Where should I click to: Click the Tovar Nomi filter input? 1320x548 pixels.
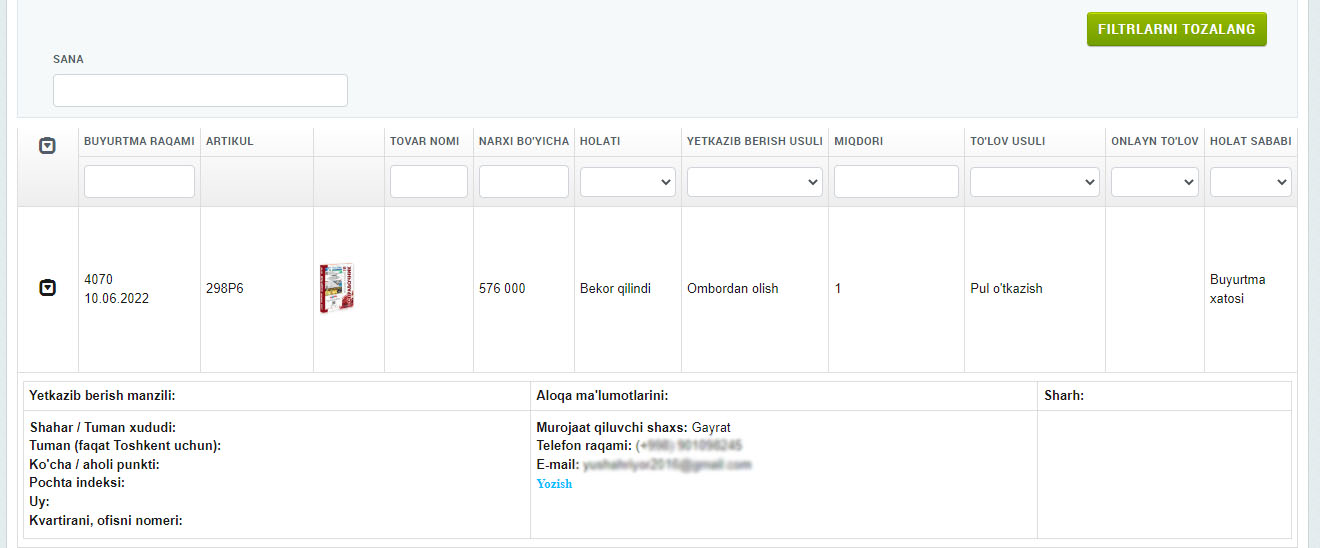(428, 182)
